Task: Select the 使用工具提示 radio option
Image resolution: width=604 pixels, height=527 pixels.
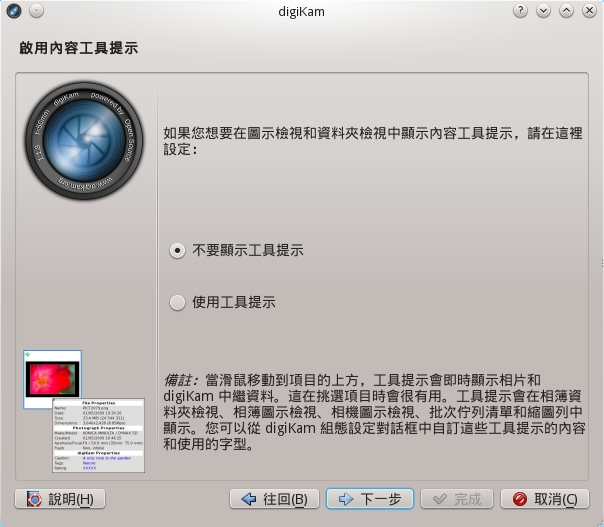Action: 222,302
